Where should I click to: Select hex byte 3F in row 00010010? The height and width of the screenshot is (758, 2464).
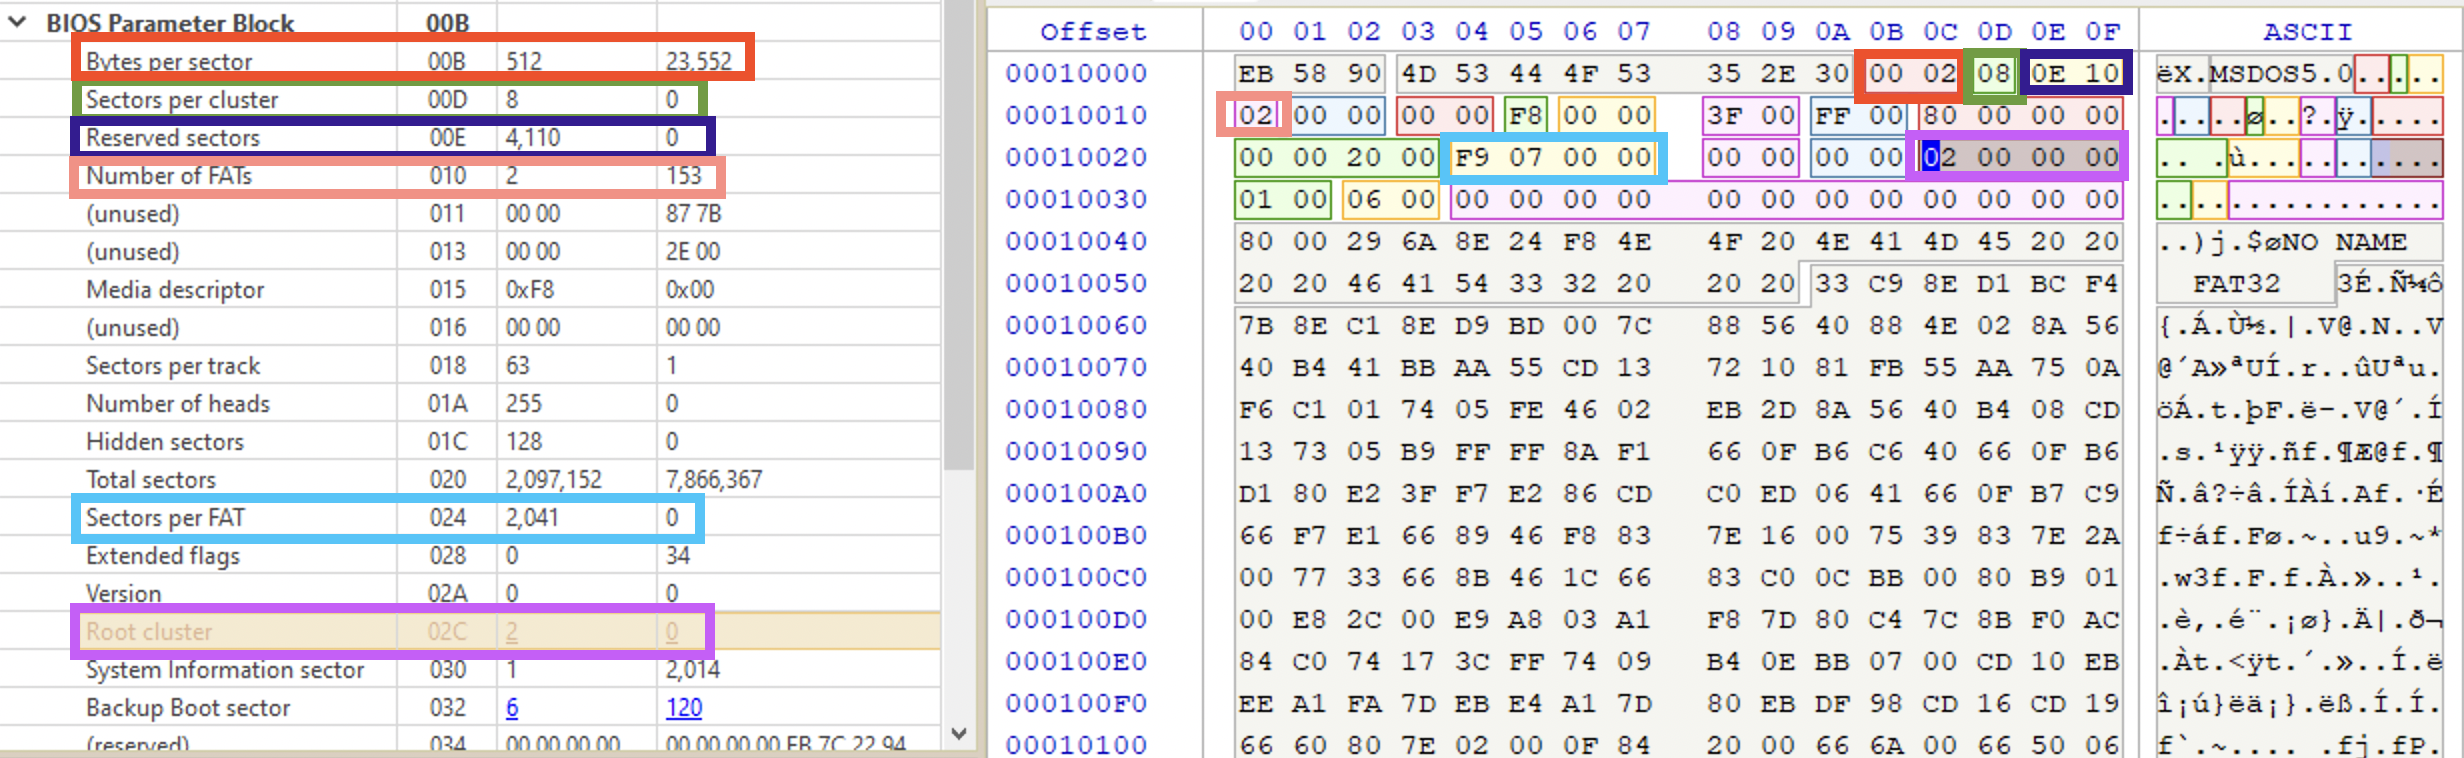(1724, 115)
